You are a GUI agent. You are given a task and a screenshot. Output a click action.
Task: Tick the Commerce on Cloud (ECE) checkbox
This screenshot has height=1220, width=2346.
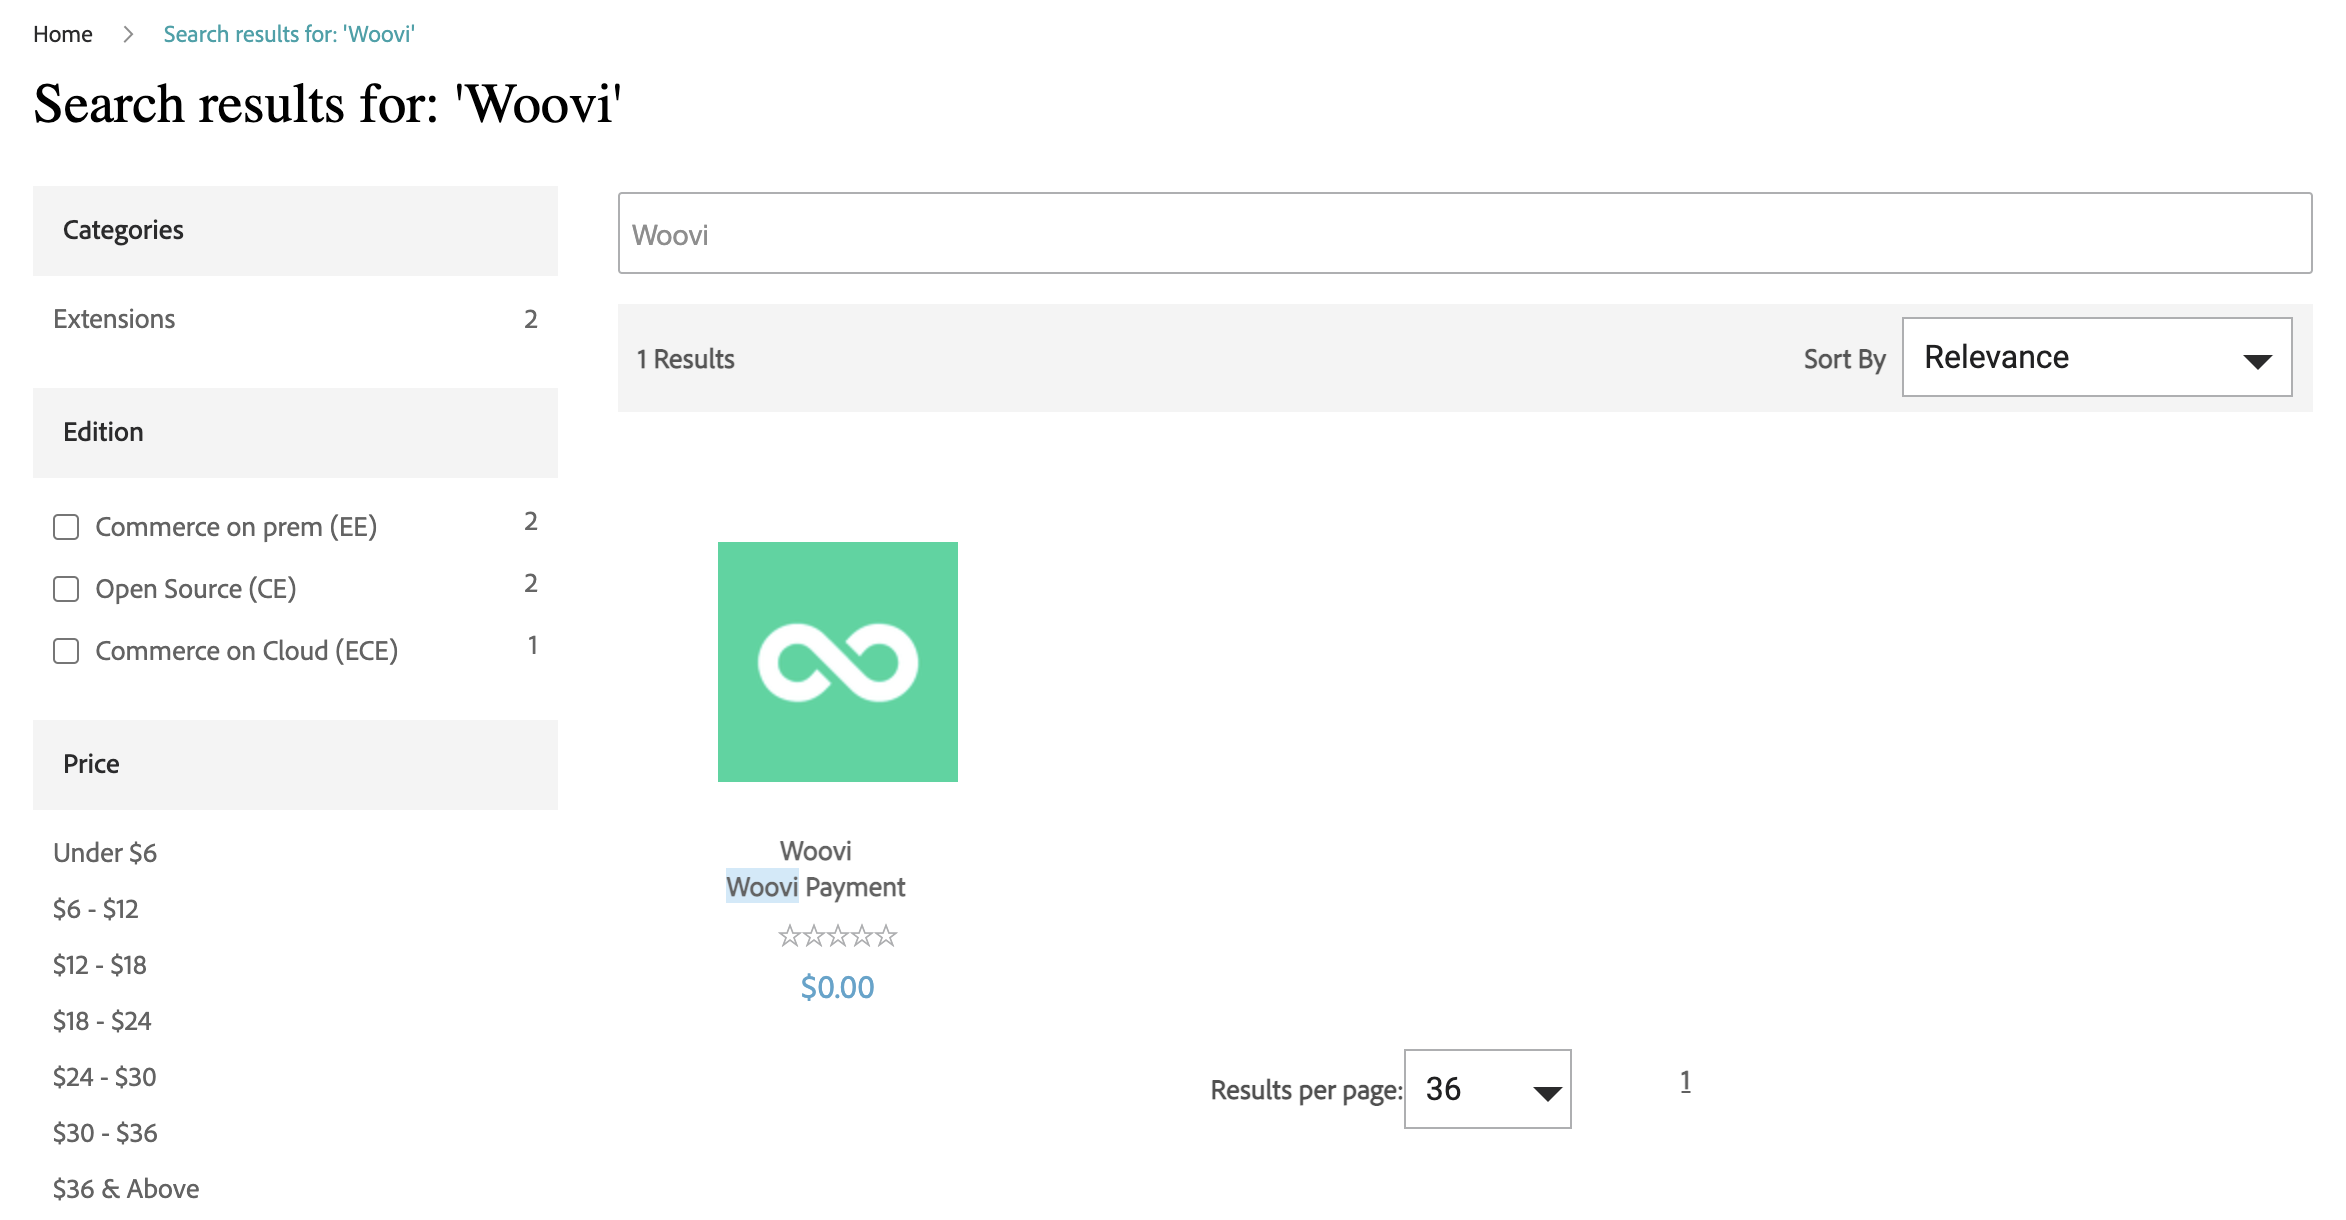[66, 651]
